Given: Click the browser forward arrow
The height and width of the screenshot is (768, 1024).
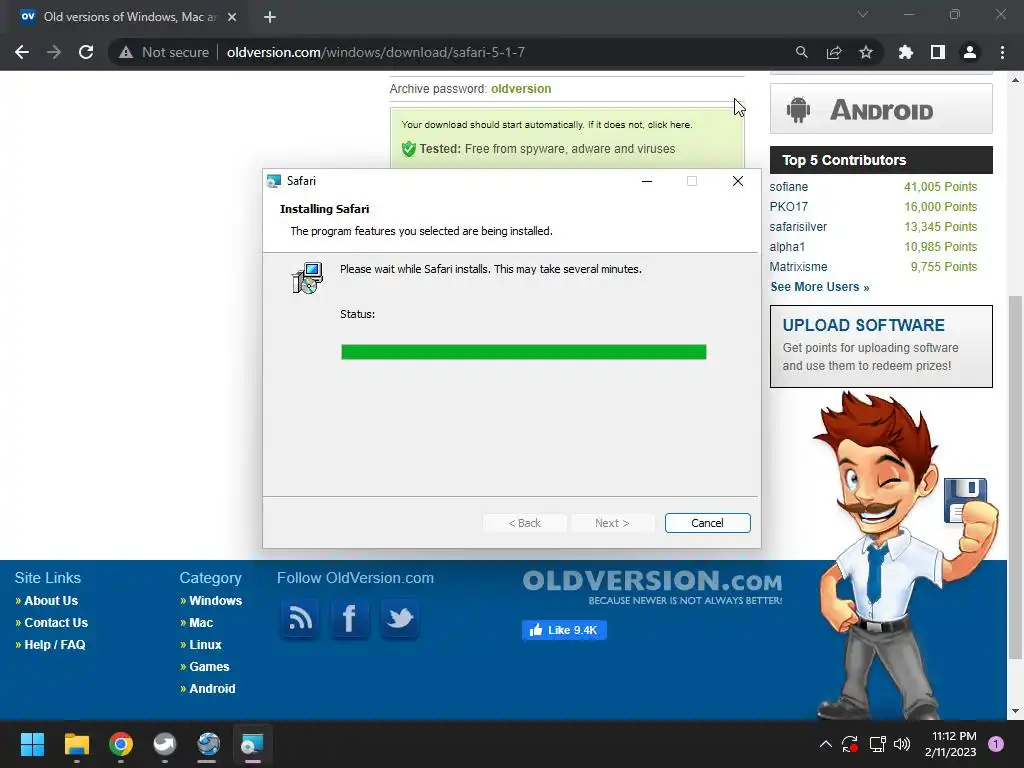Looking at the screenshot, I should 54,52.
